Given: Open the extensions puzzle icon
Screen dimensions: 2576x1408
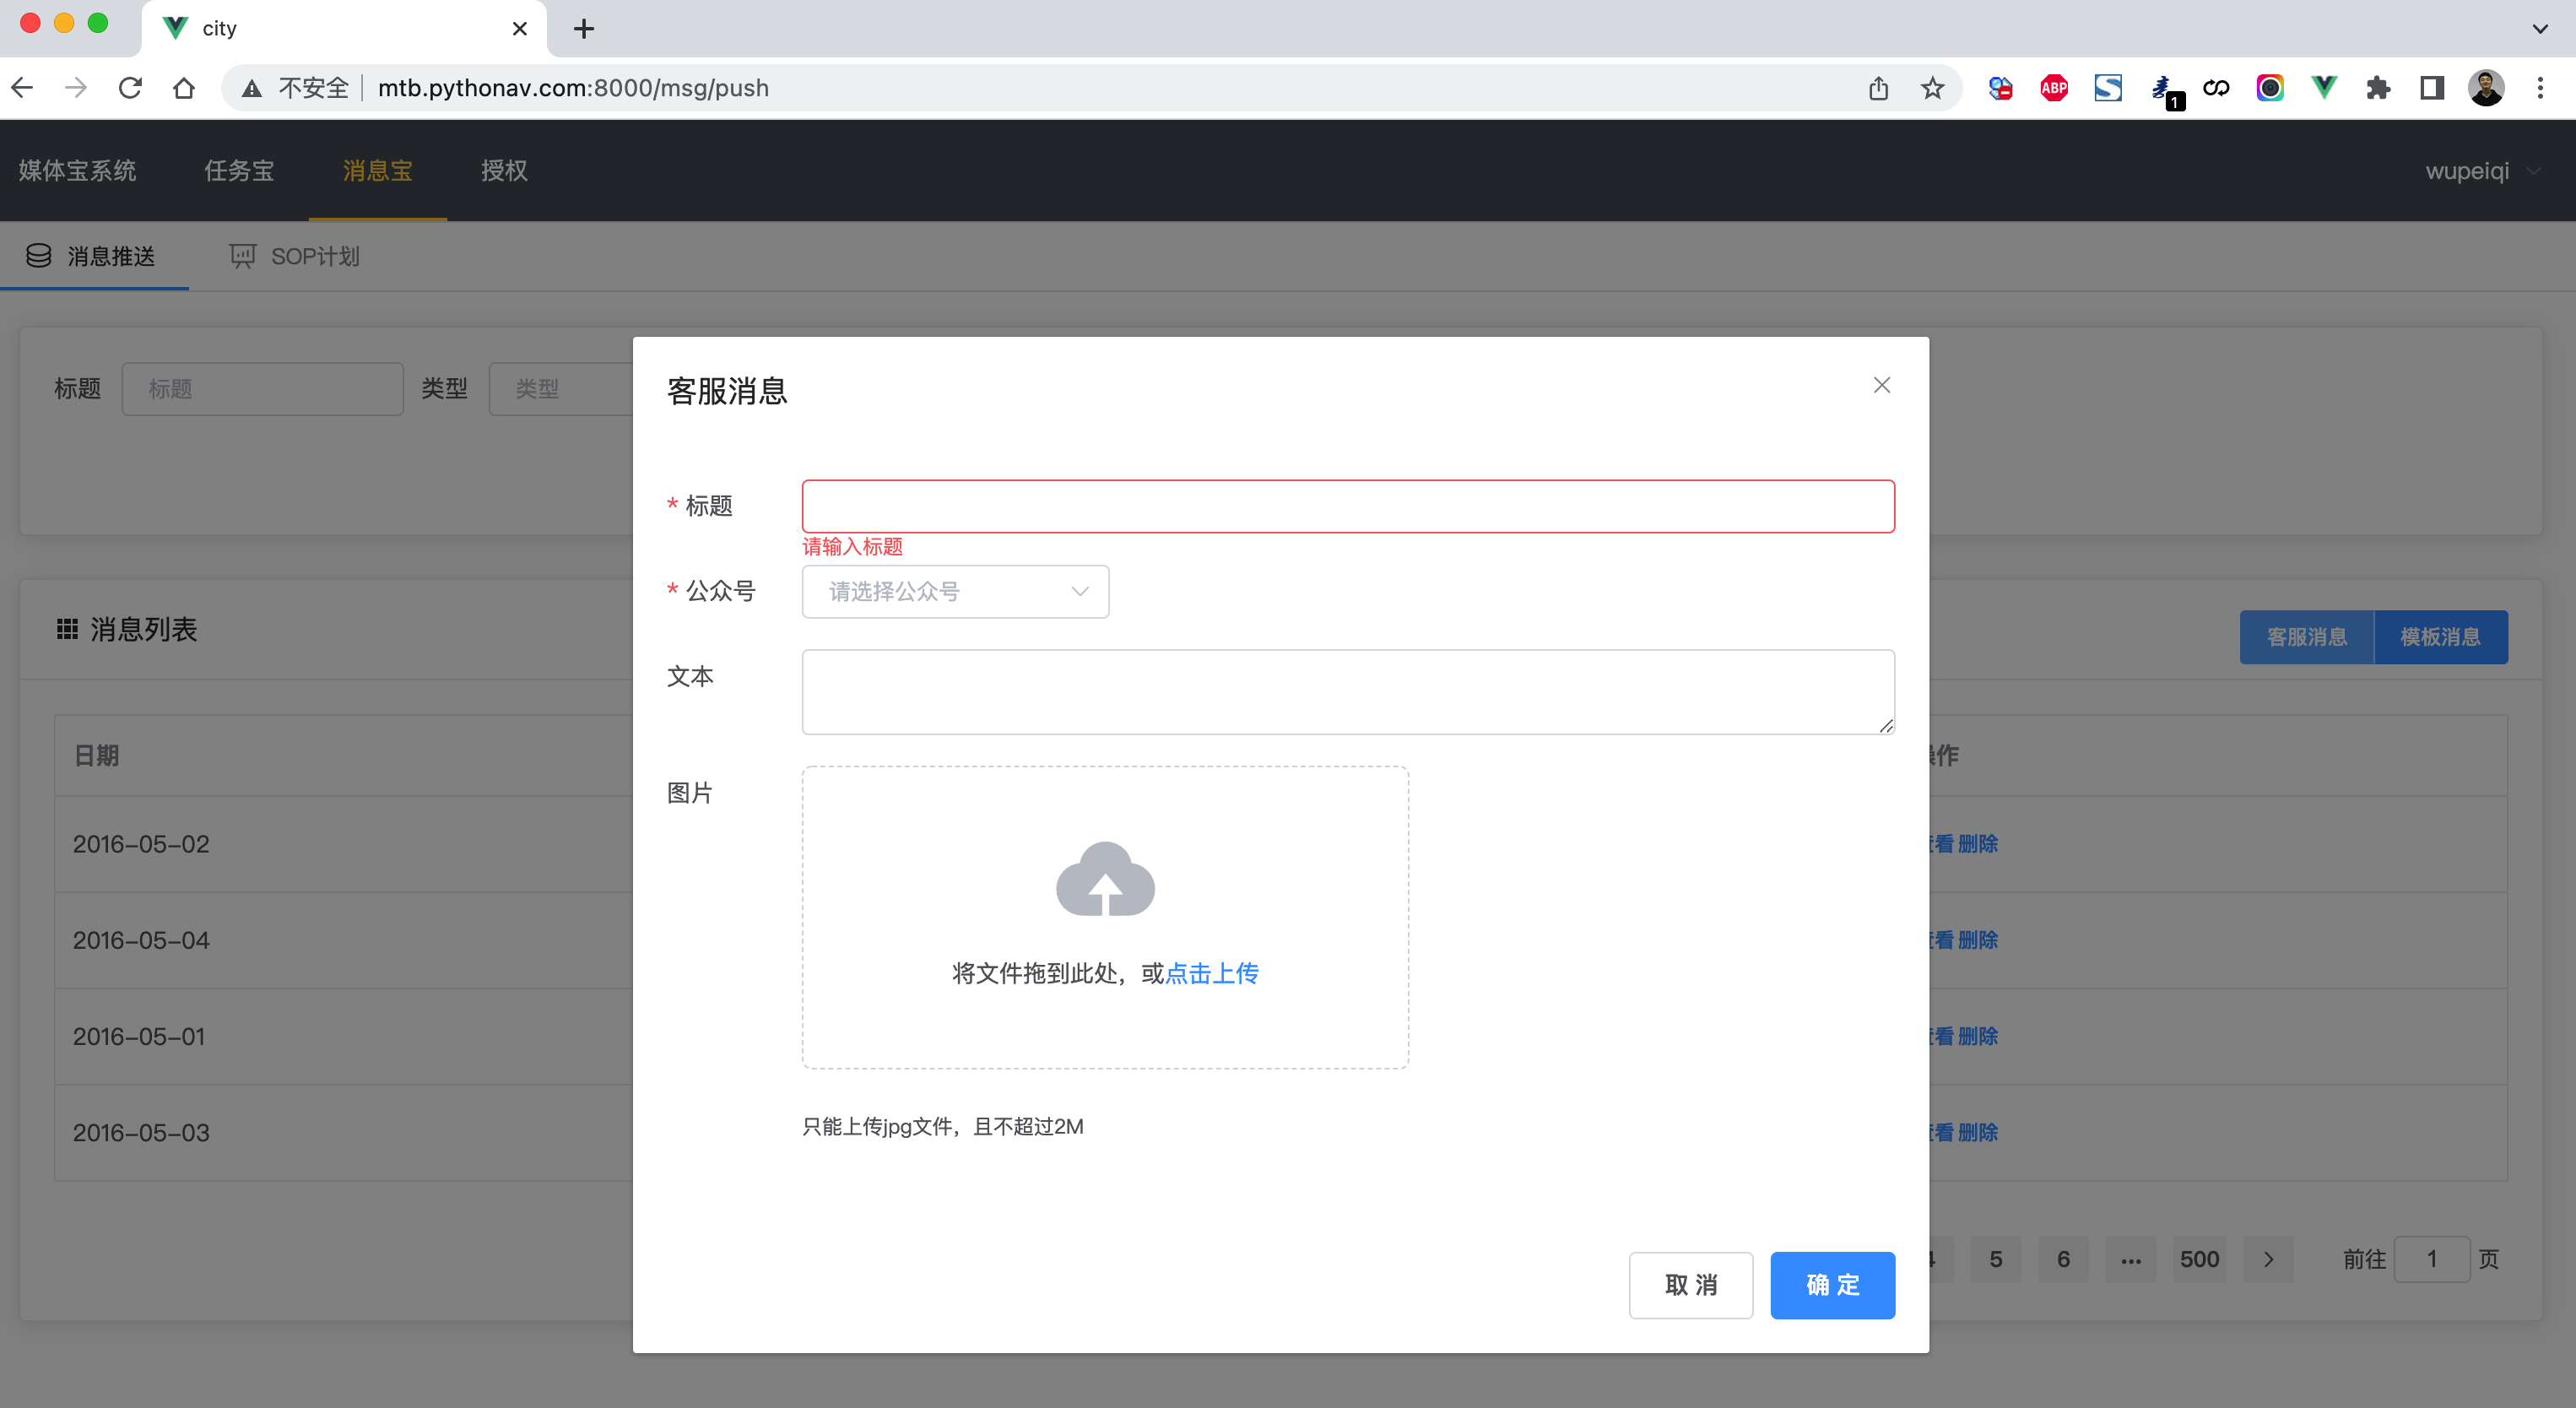Looking at the screenshot, I should pos(2378,88).
